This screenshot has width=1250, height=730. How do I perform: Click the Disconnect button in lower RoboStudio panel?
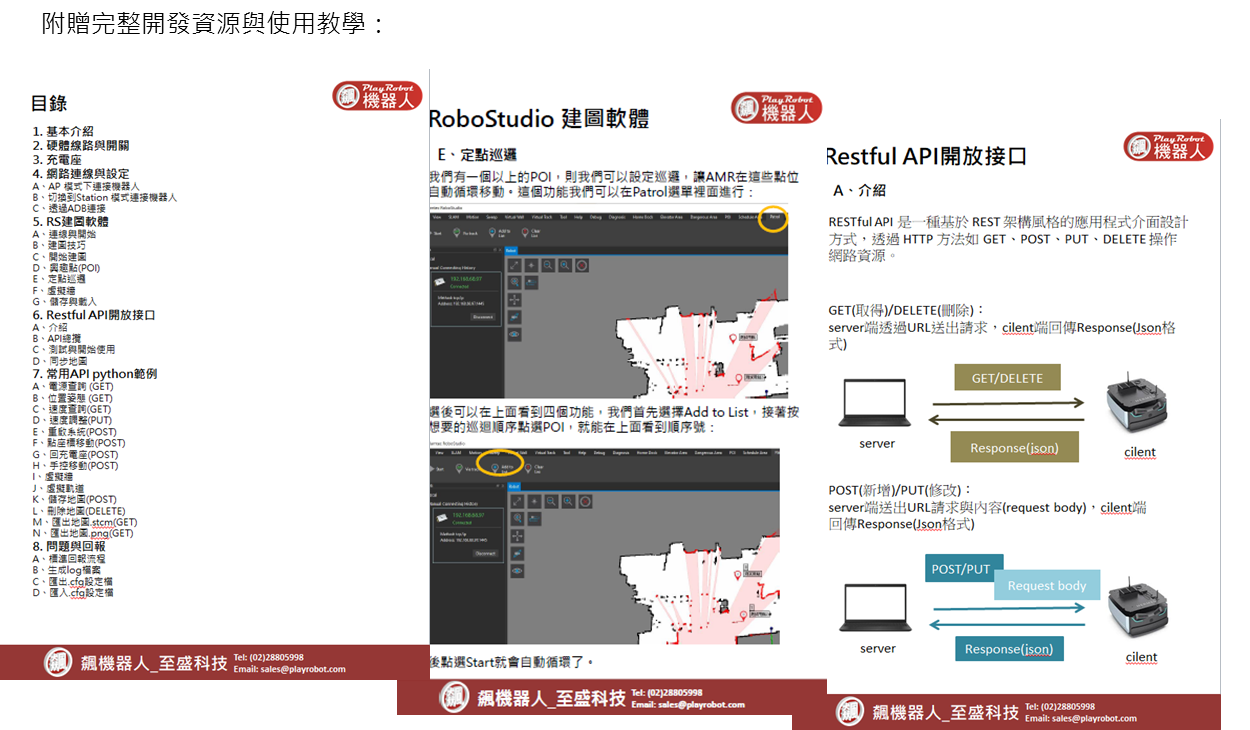point(484,552)
